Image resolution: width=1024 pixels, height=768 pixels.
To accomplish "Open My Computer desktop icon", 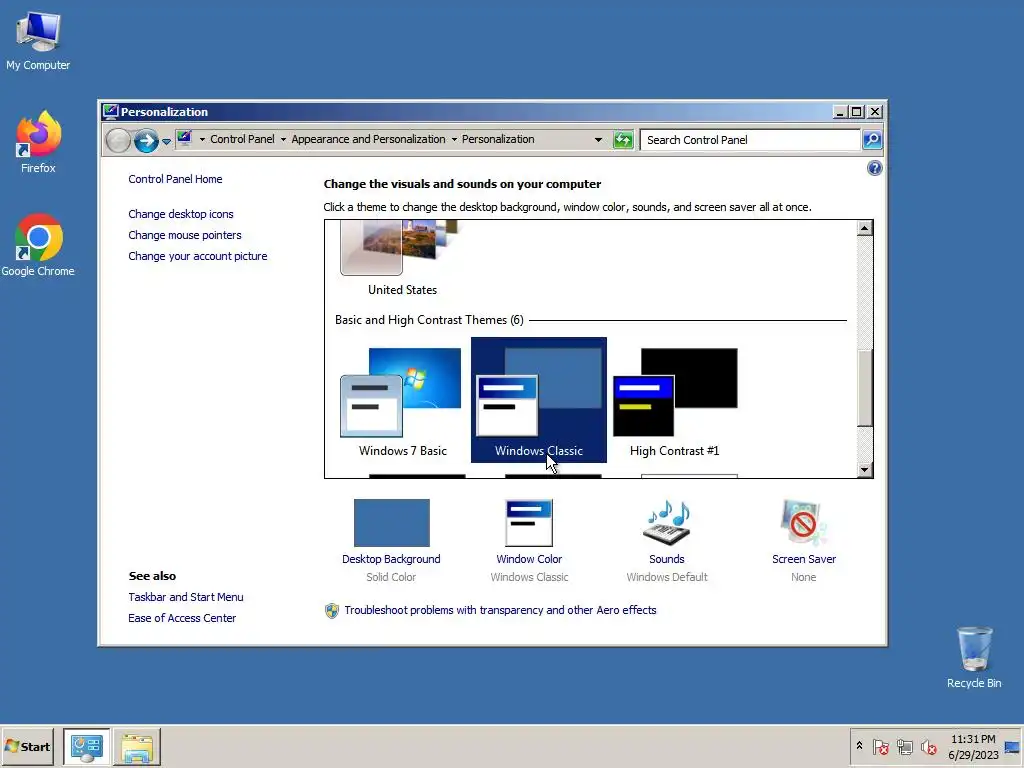I will point(38,40).
